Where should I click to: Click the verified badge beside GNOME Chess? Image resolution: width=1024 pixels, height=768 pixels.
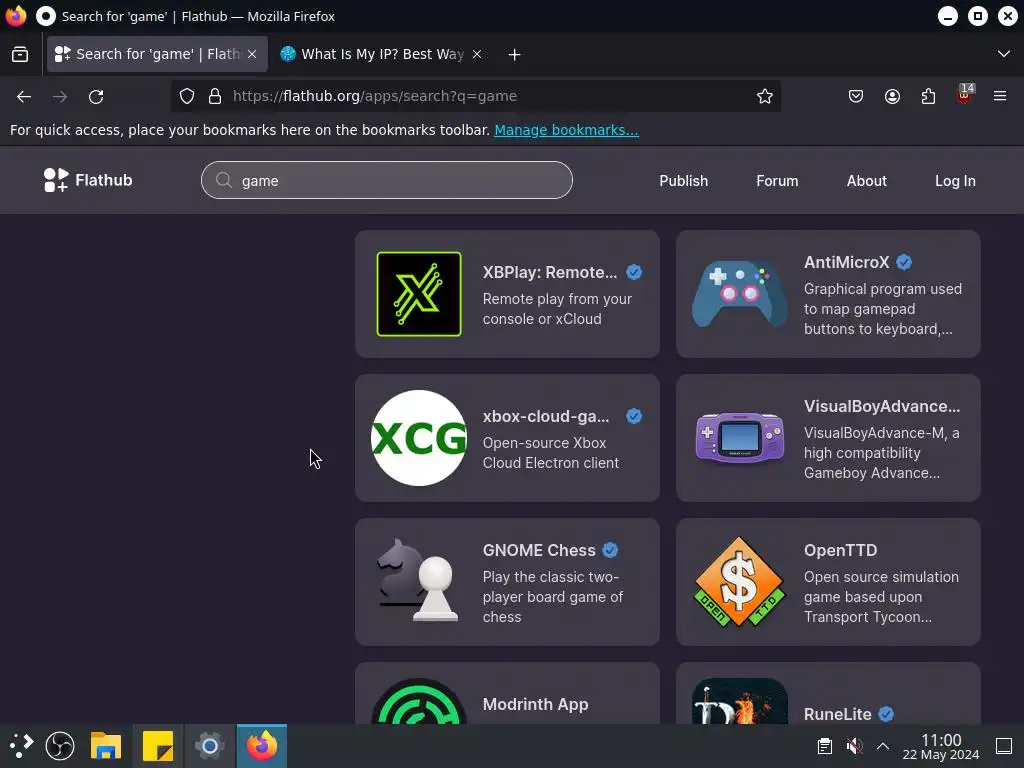click(610, 551)
